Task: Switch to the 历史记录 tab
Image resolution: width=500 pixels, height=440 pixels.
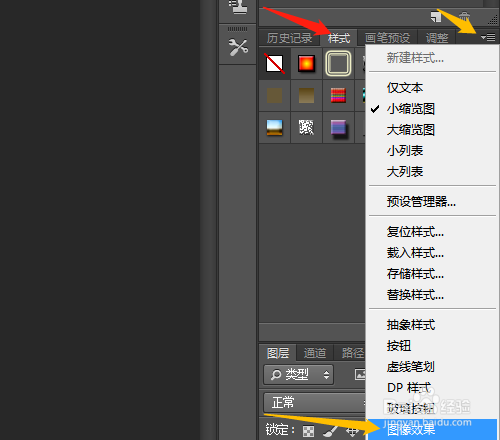Action: (289, 38)
